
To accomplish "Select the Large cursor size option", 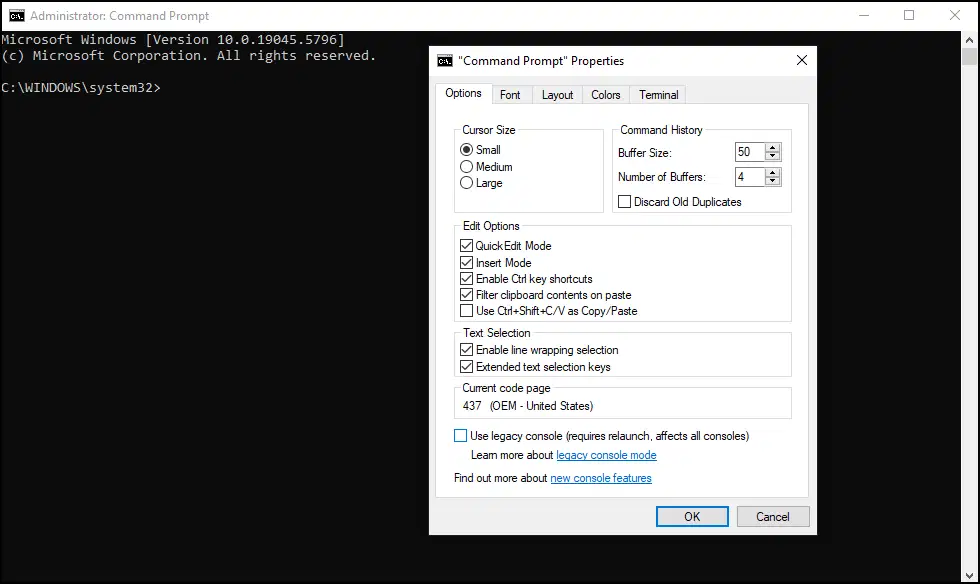I will click(466, 183).
